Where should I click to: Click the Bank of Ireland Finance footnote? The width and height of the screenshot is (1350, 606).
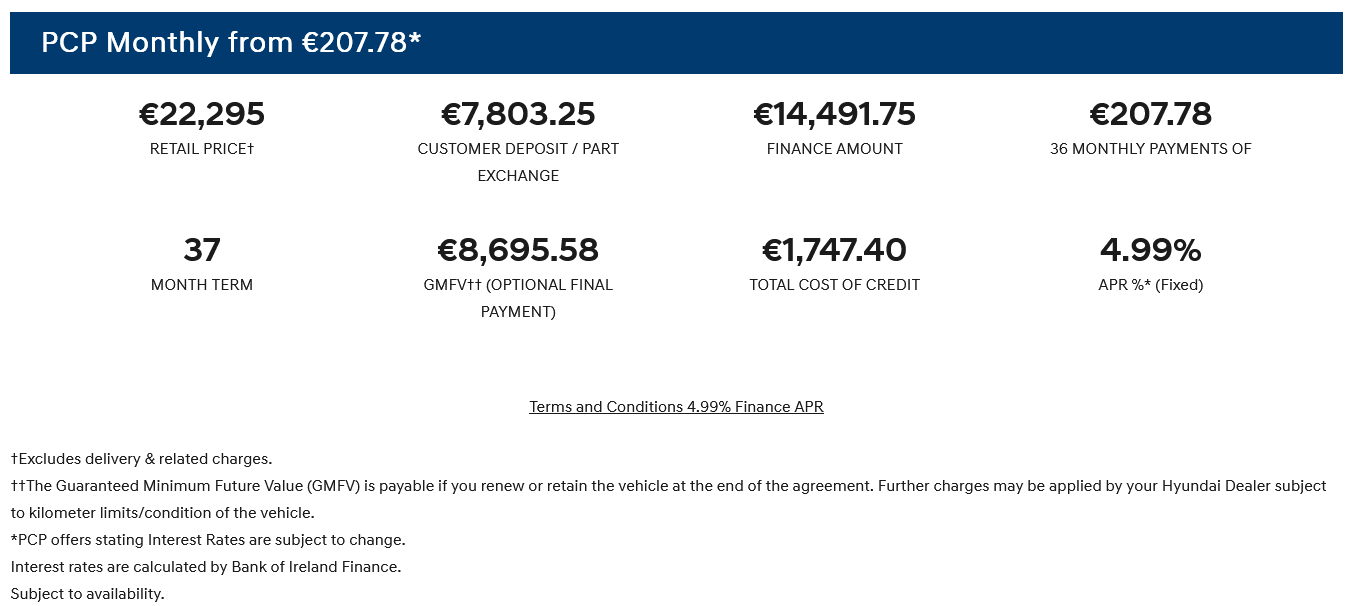click(x=206, y=567)
